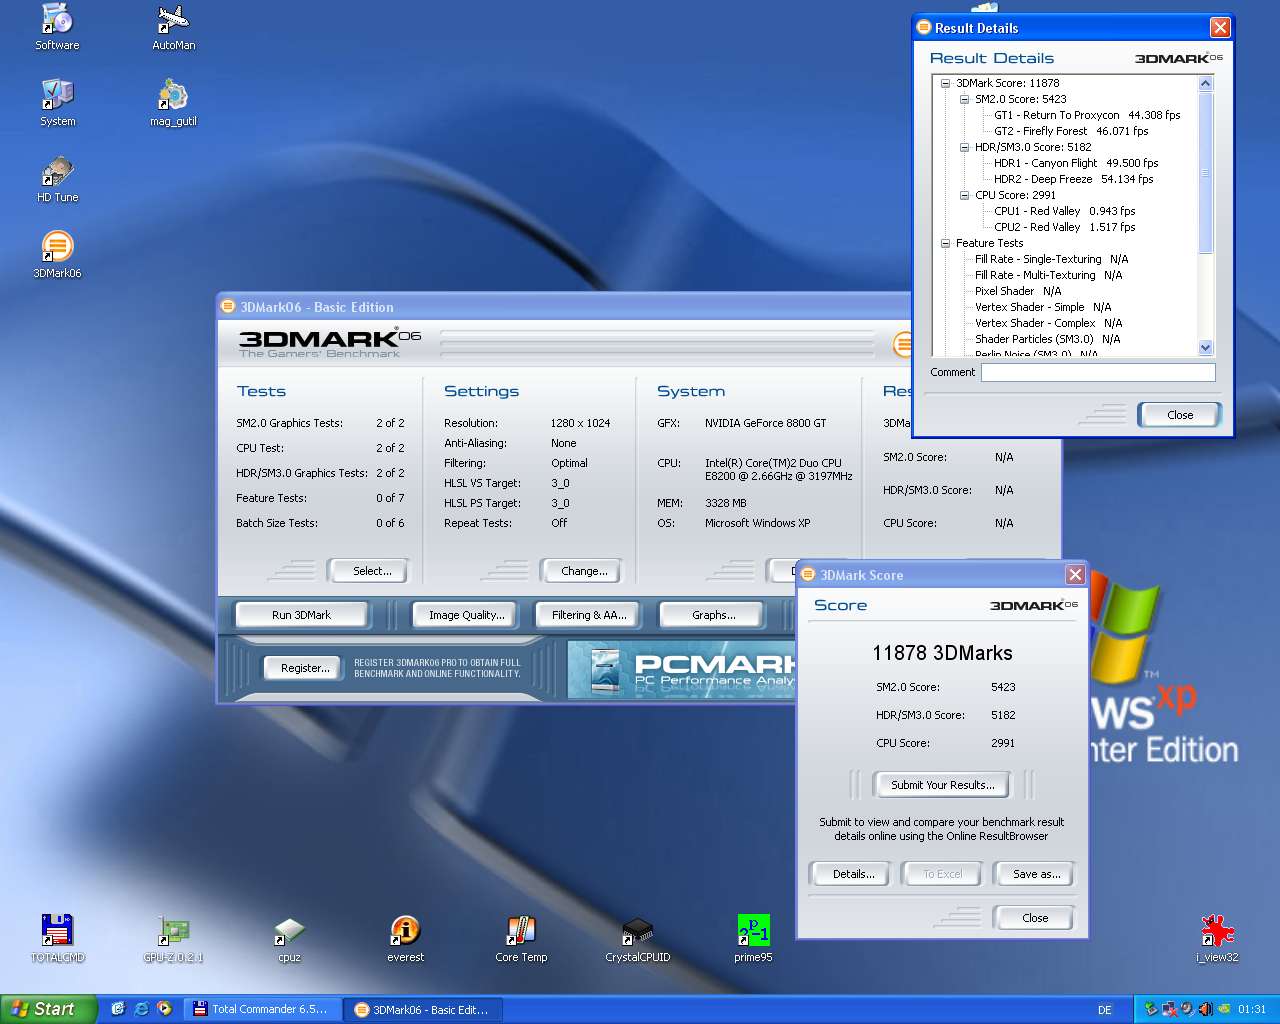This screenshot has height=1024, width=1280.
Task: Select Pixel Shader N/A row
Action: pyautogui.click(x=1018, y=291)
